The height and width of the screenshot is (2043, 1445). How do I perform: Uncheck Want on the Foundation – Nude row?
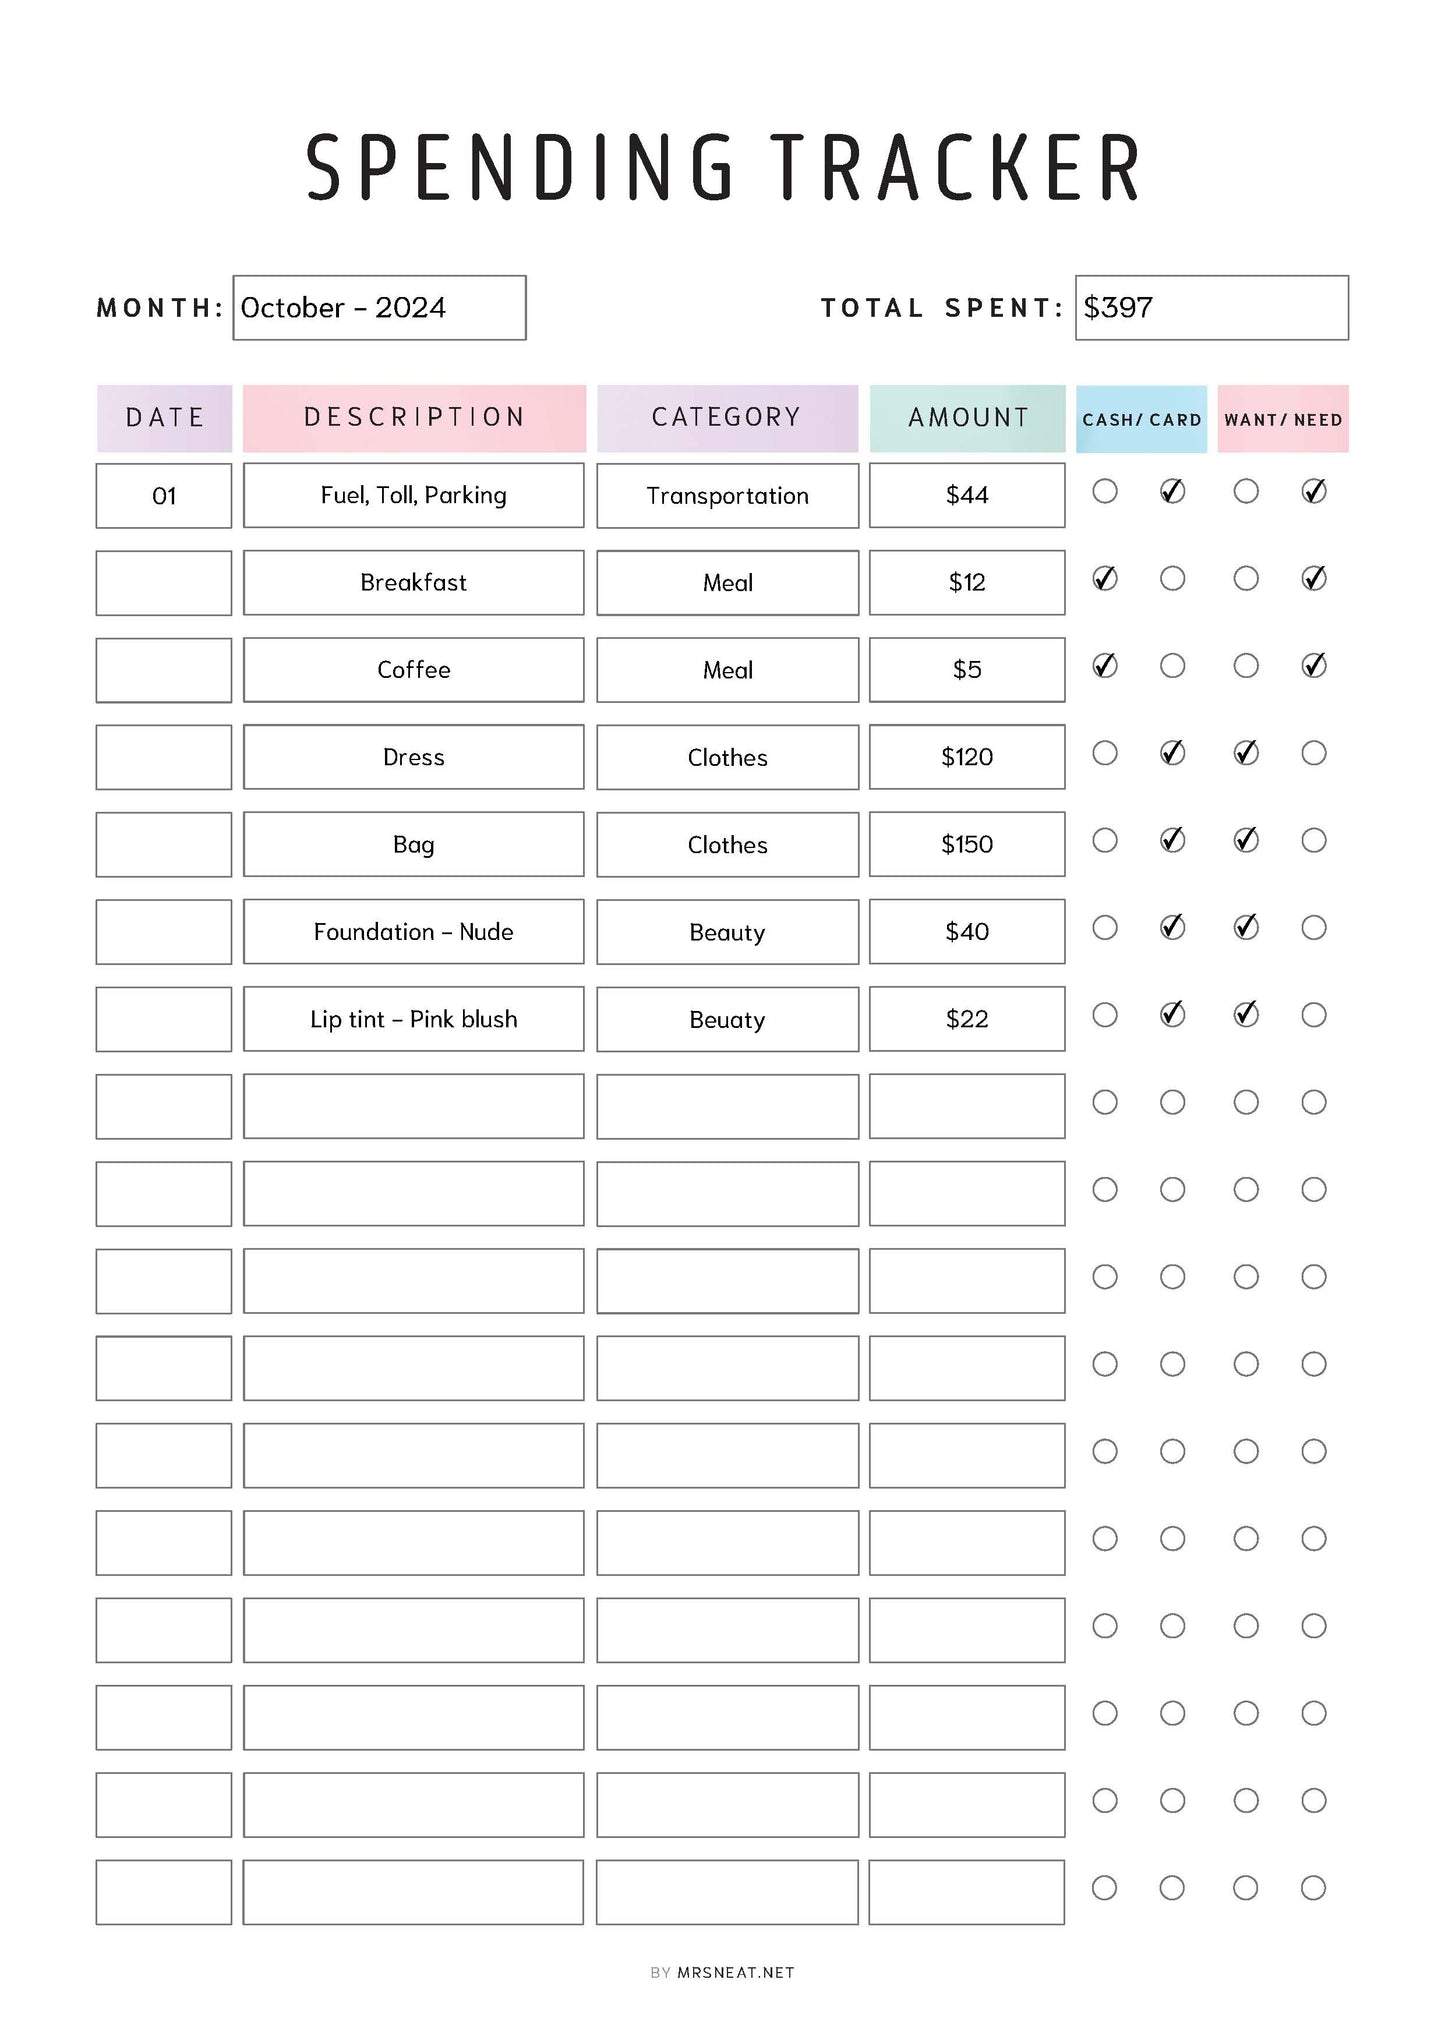(1245, 928)
